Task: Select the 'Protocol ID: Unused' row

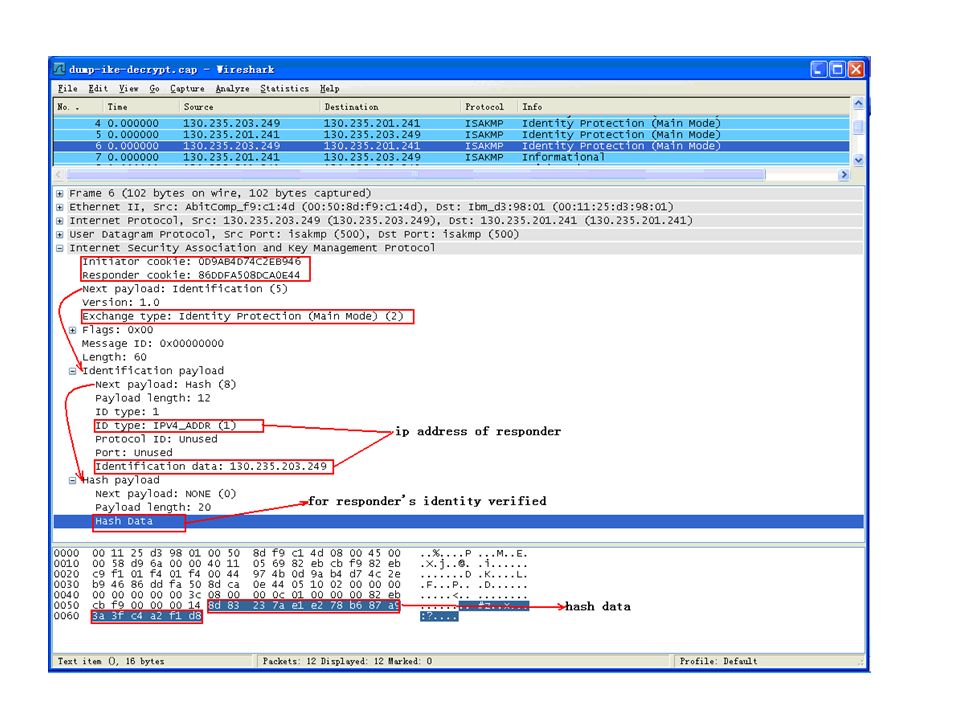Action: point(156,439)
